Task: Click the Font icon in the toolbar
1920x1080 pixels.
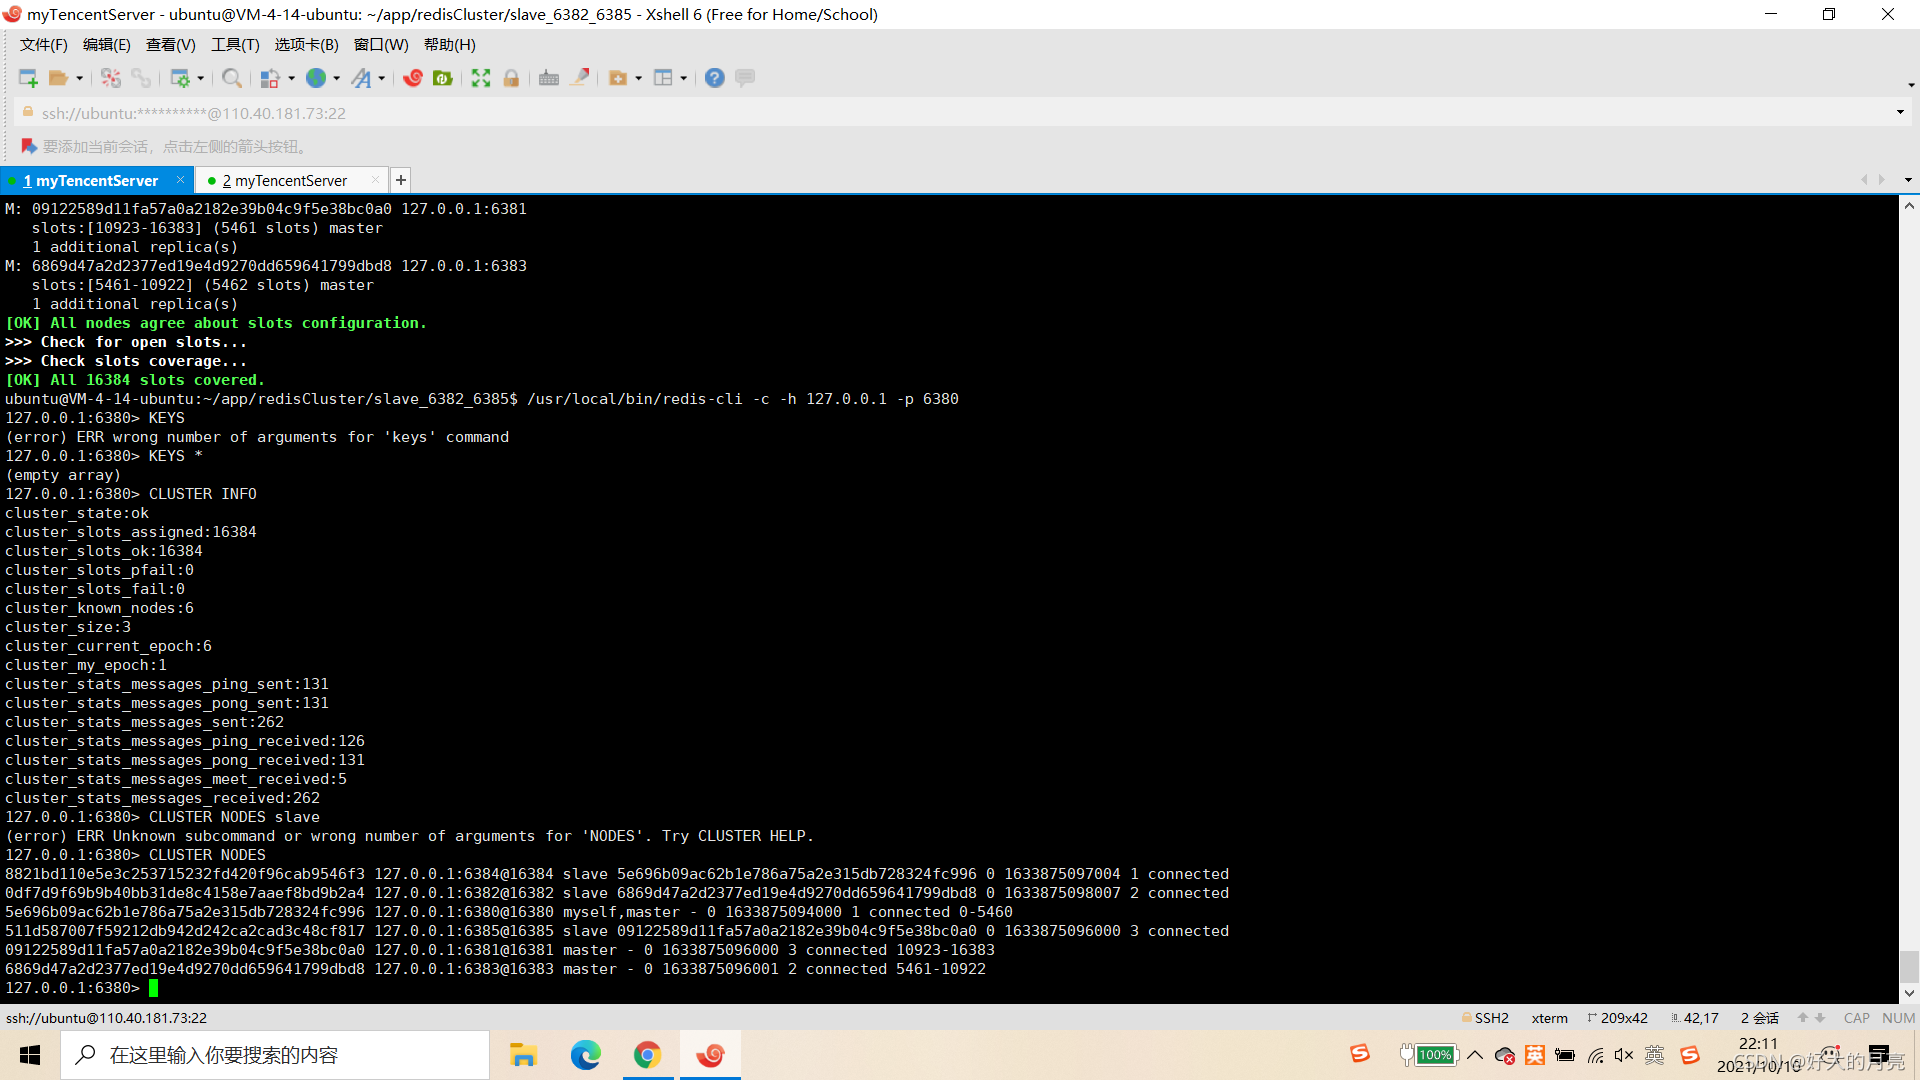Action: 361,78
